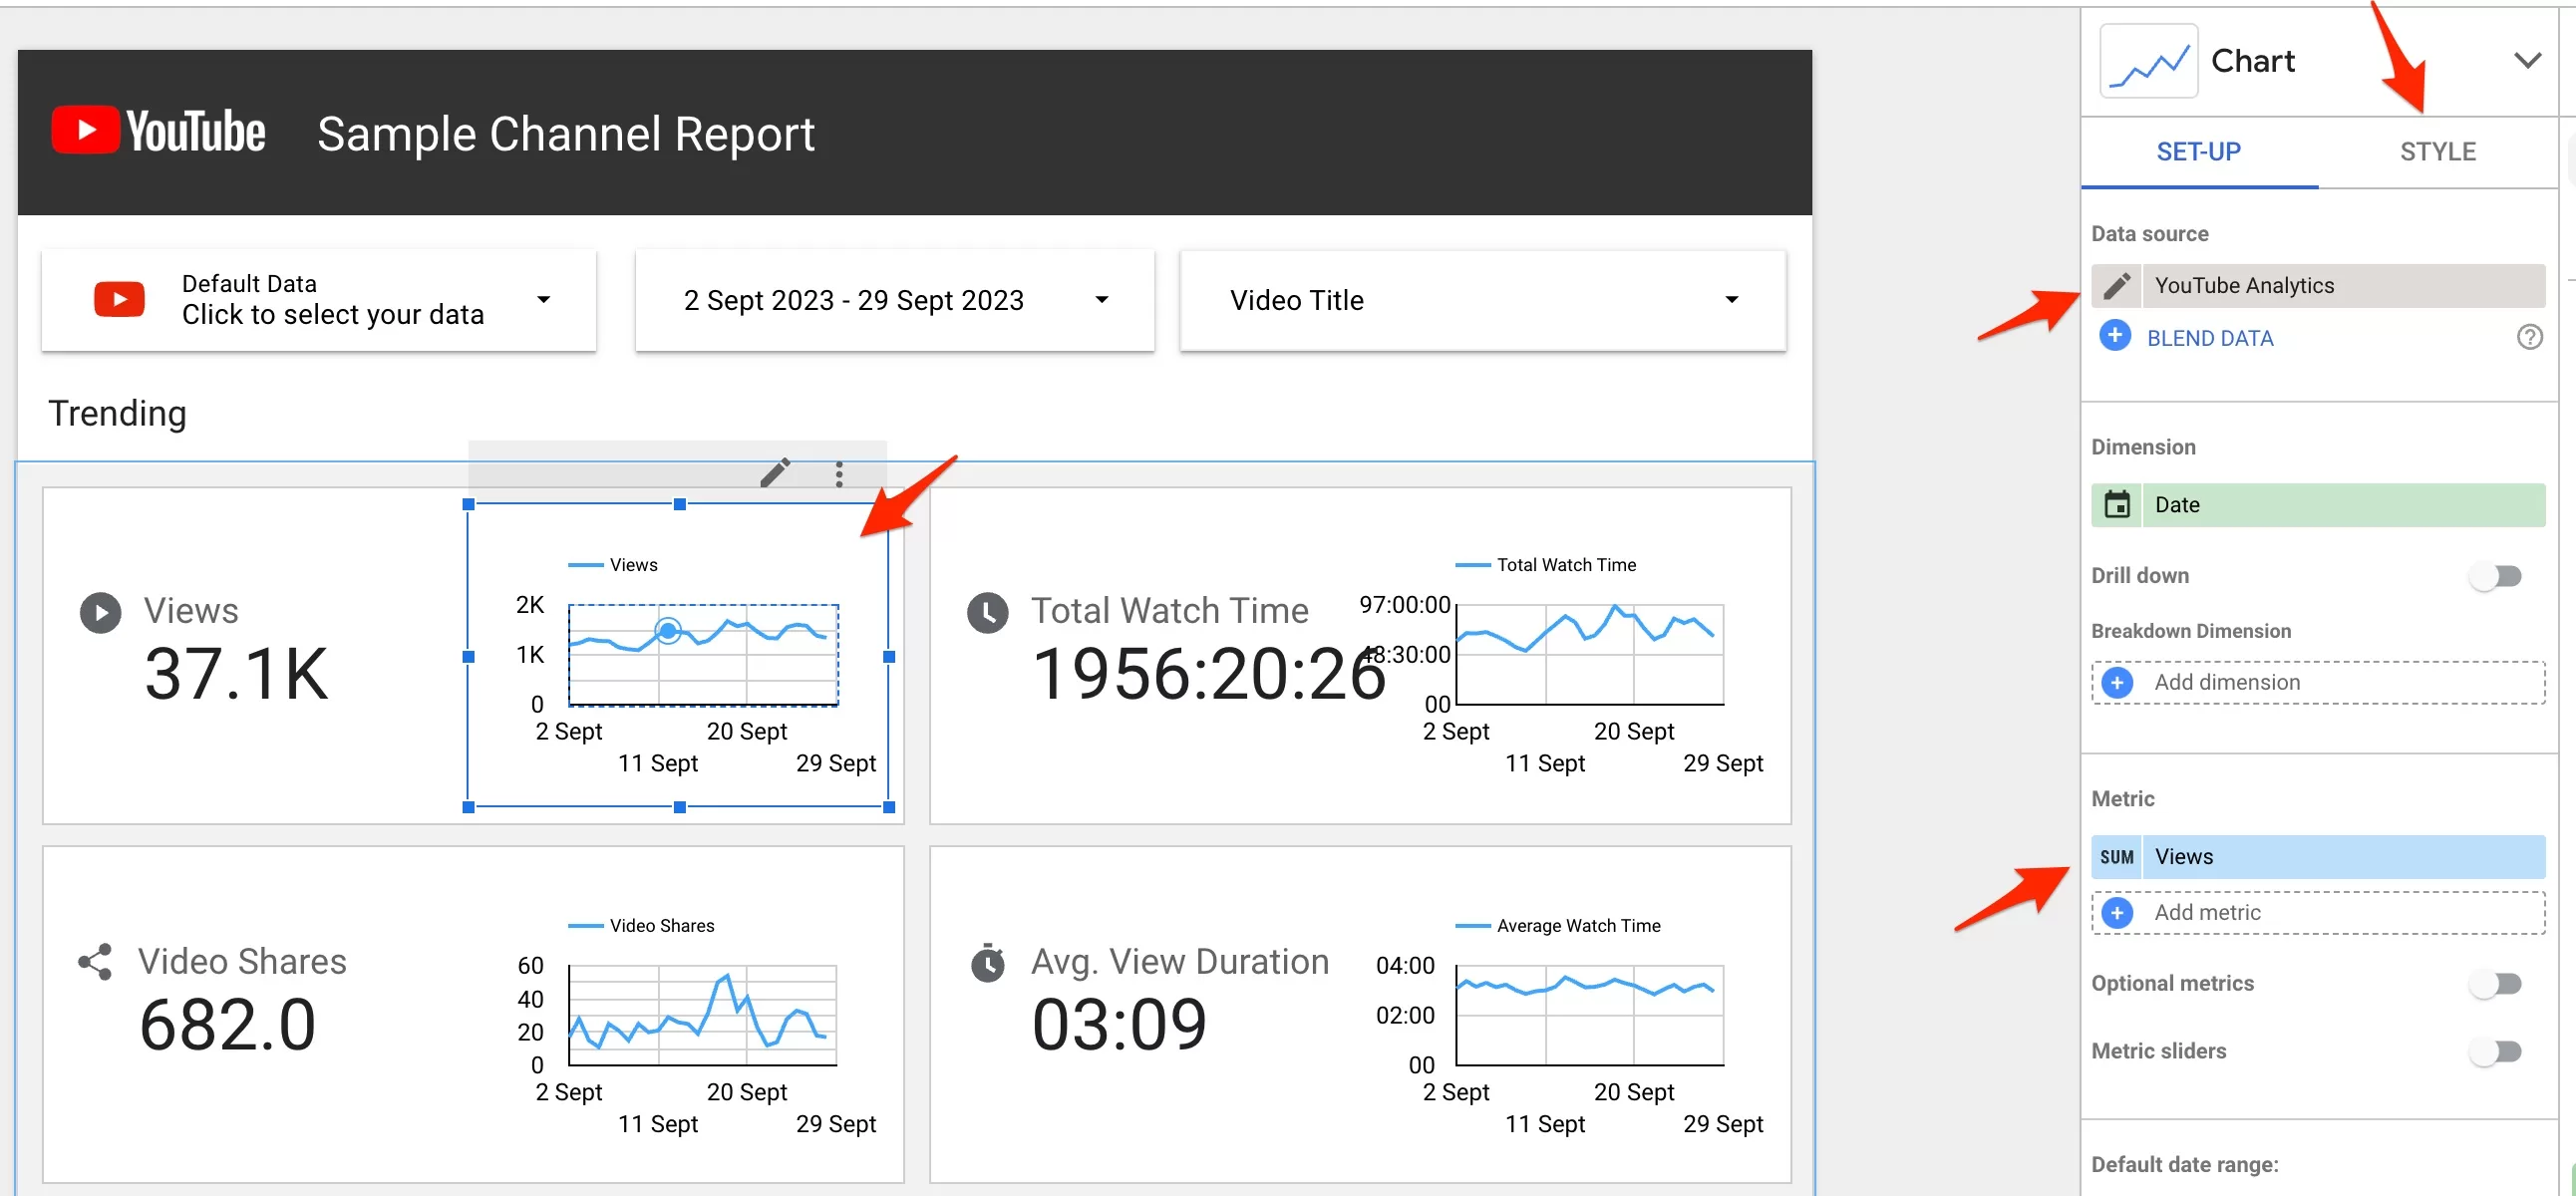Image resolution: width=2576 pixels, height=1196 pixels.
Task: Click the Views legend label on chart
Action: tap(634, 565)
